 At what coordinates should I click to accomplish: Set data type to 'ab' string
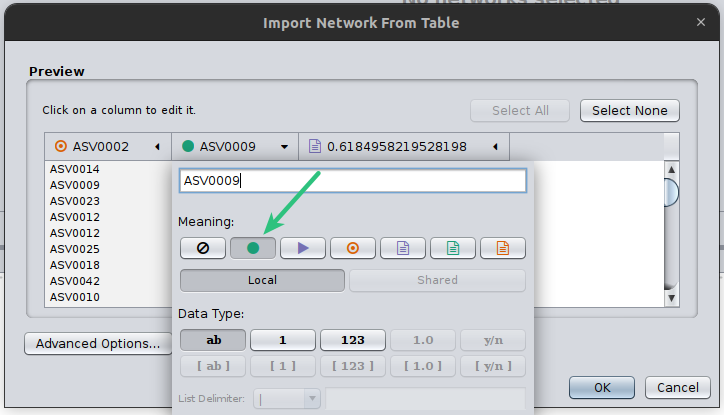click(213, 340)
